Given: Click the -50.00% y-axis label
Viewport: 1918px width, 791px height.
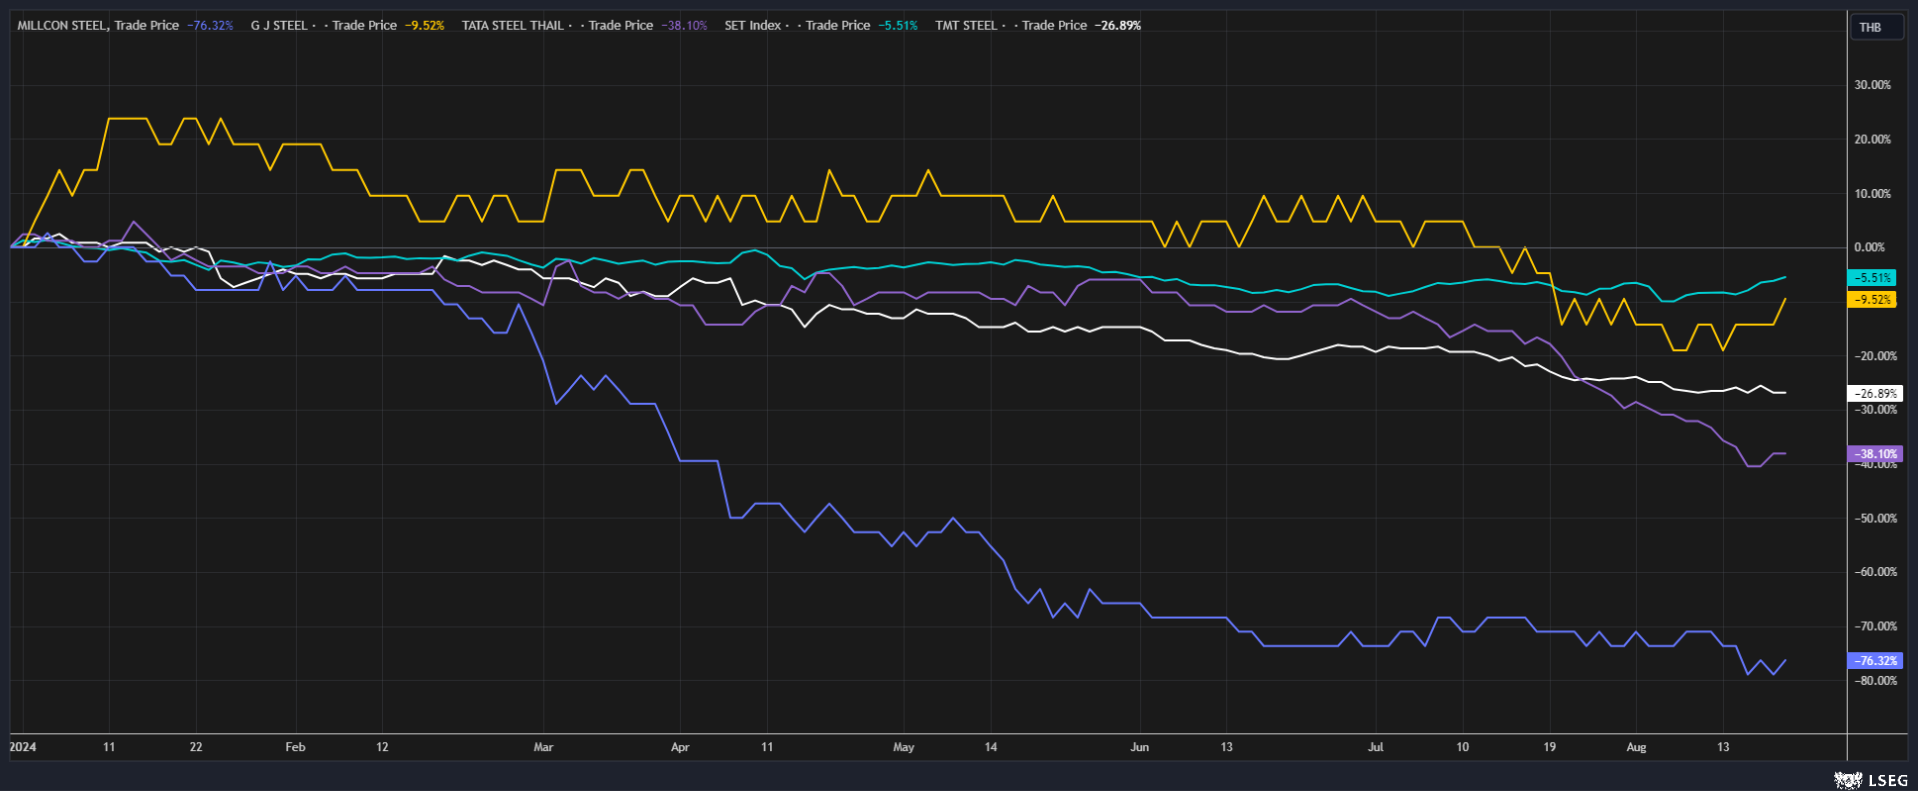Looking at the screenshot, I should coord(1874,519).
